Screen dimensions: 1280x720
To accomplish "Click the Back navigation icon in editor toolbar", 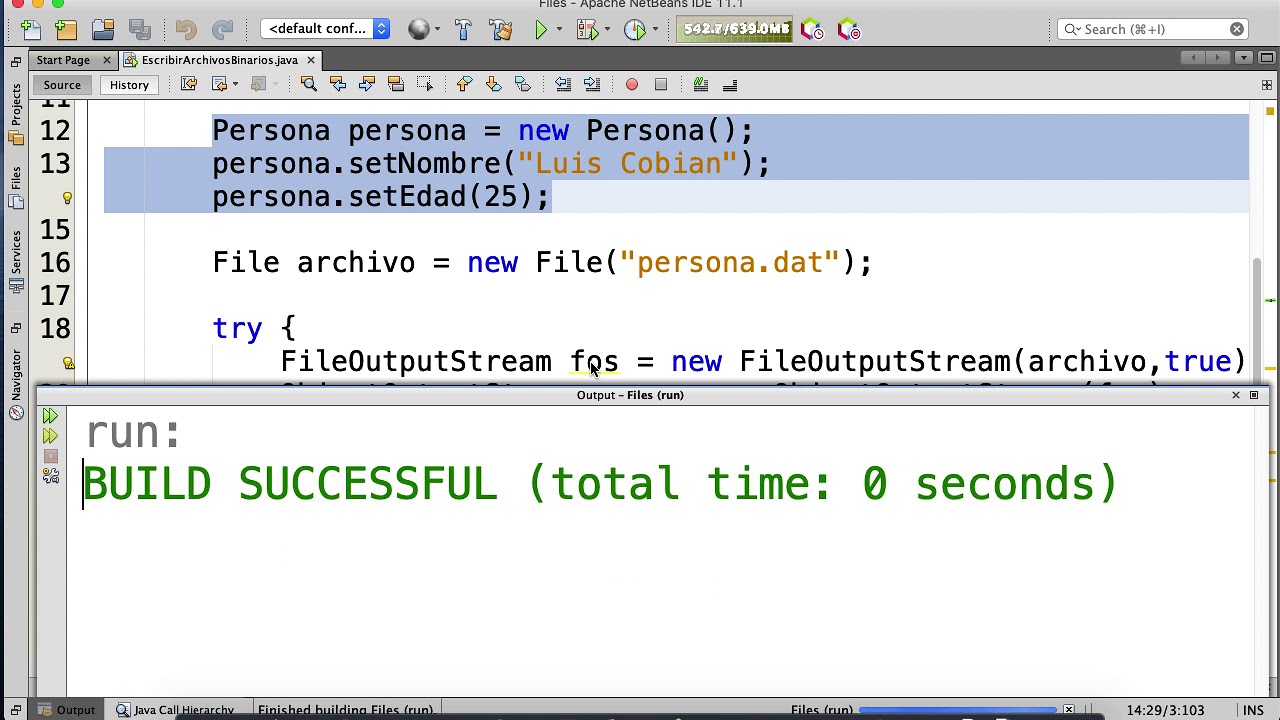I will click(219, 85).
